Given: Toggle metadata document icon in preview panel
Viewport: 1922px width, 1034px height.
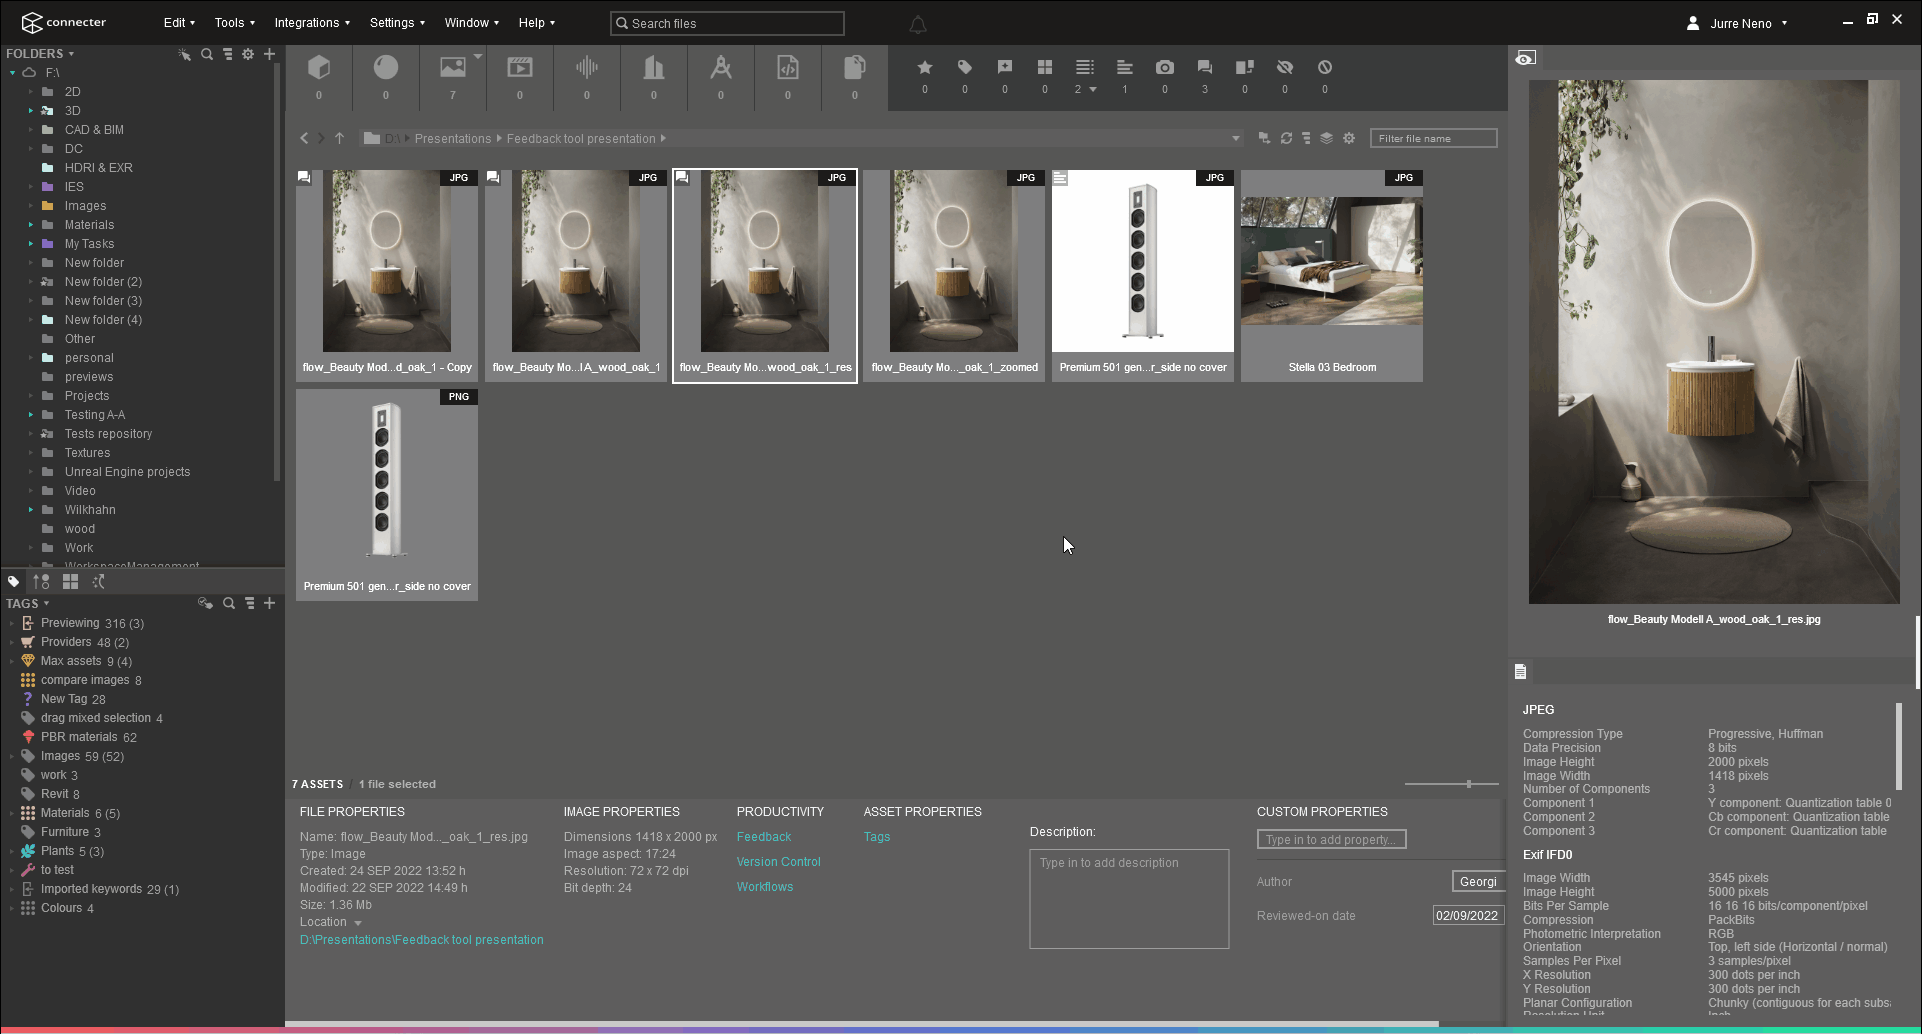Looking at the screenshot, I should (x=1520, y=671).
